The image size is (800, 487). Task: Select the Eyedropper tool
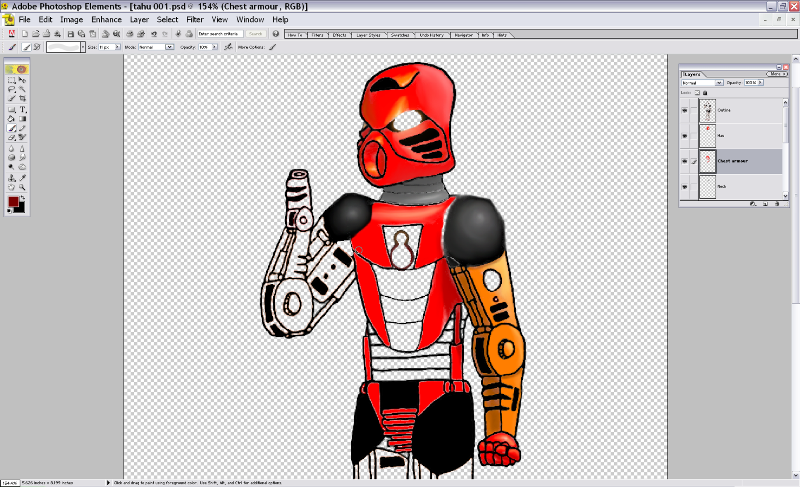tap(22, 178)
